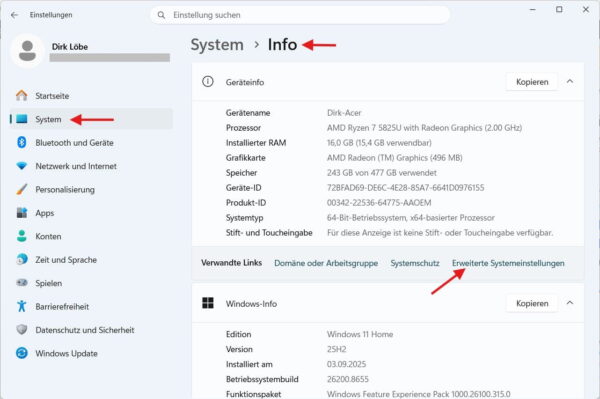Select the 243 GB von 477 GB storage value
This screenshot has height=399, width=600.
382,173
